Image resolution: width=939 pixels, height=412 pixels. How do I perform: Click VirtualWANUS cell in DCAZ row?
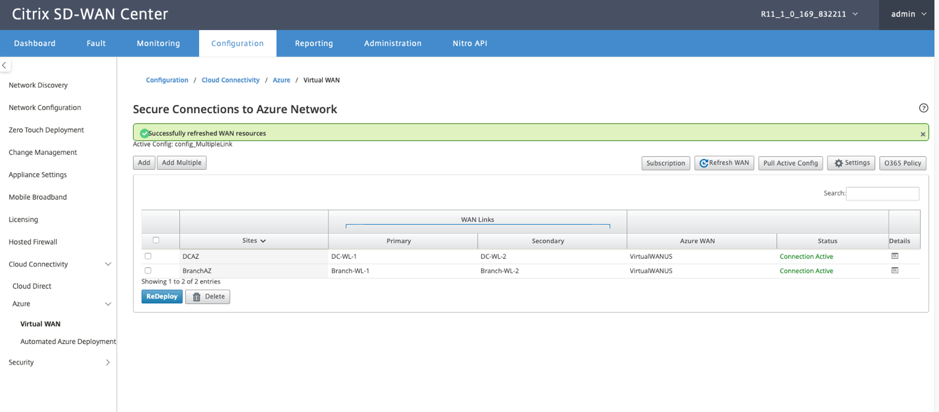(x=651, y=256)
